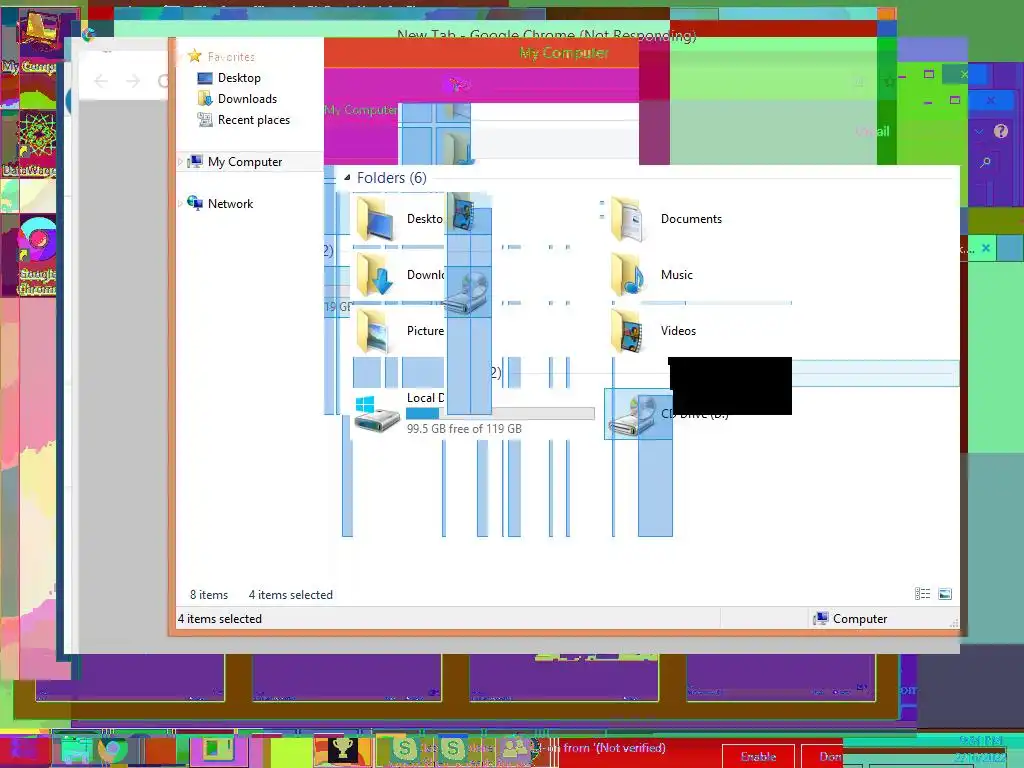Select Downloads under Favorites

[237, 99]
